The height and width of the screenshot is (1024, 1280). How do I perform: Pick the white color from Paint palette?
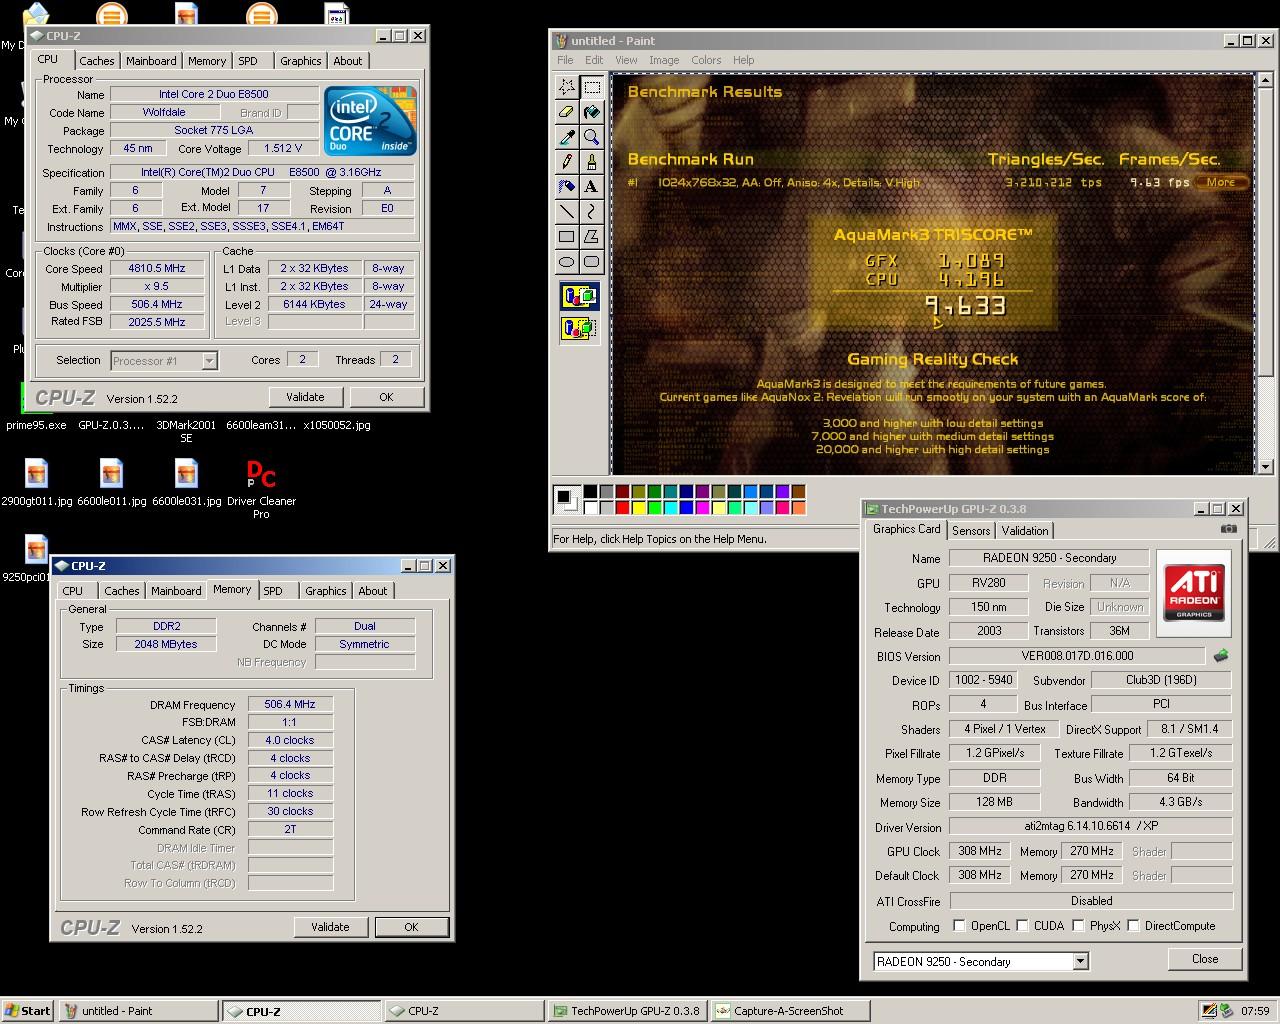(590, 507)
